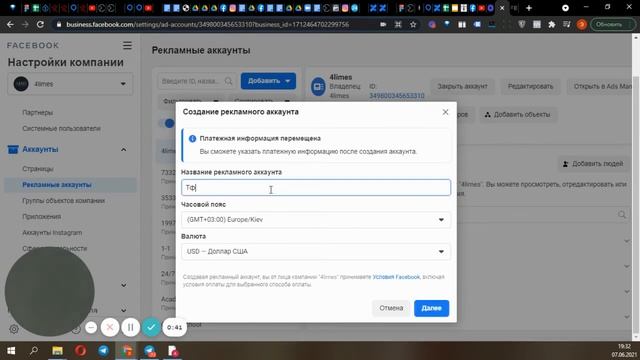This screenshot has width=640, height=360.
Task: Click the Отмена button
Action: 391,308
